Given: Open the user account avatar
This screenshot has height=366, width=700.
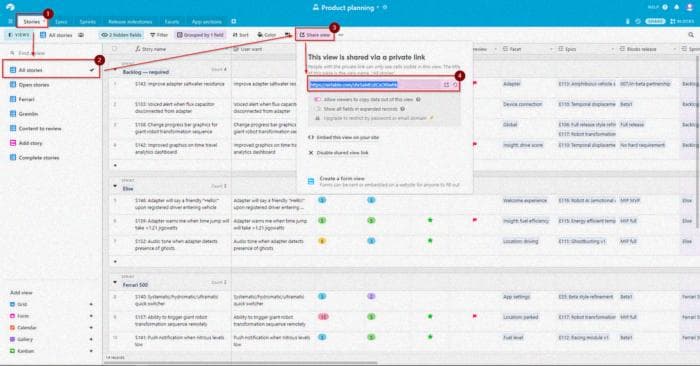Looking at the screenshot, I should (x=690, y=7).
